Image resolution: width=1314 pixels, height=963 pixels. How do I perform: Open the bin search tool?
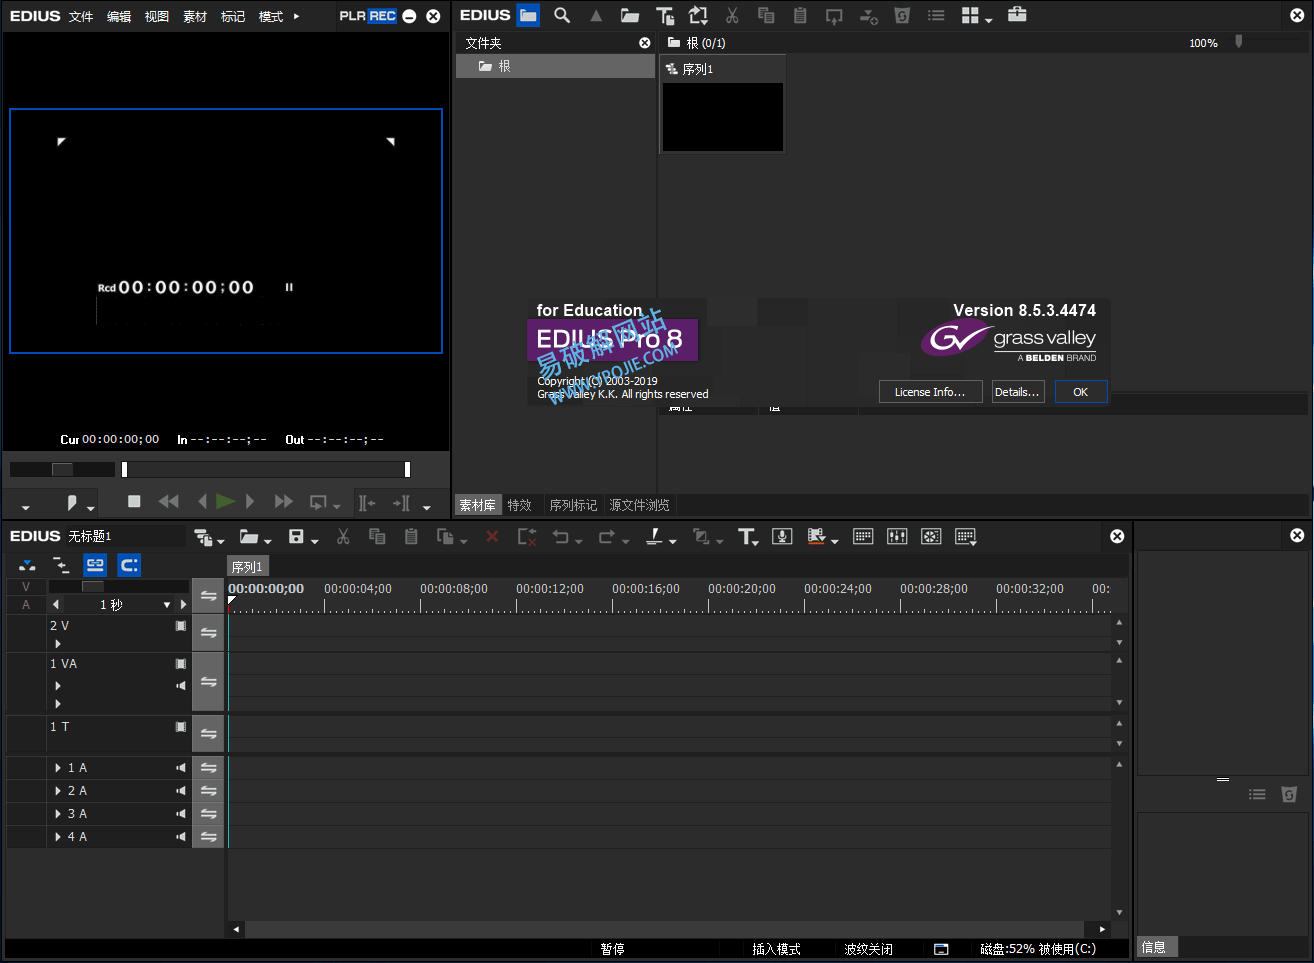coord(562,15)
